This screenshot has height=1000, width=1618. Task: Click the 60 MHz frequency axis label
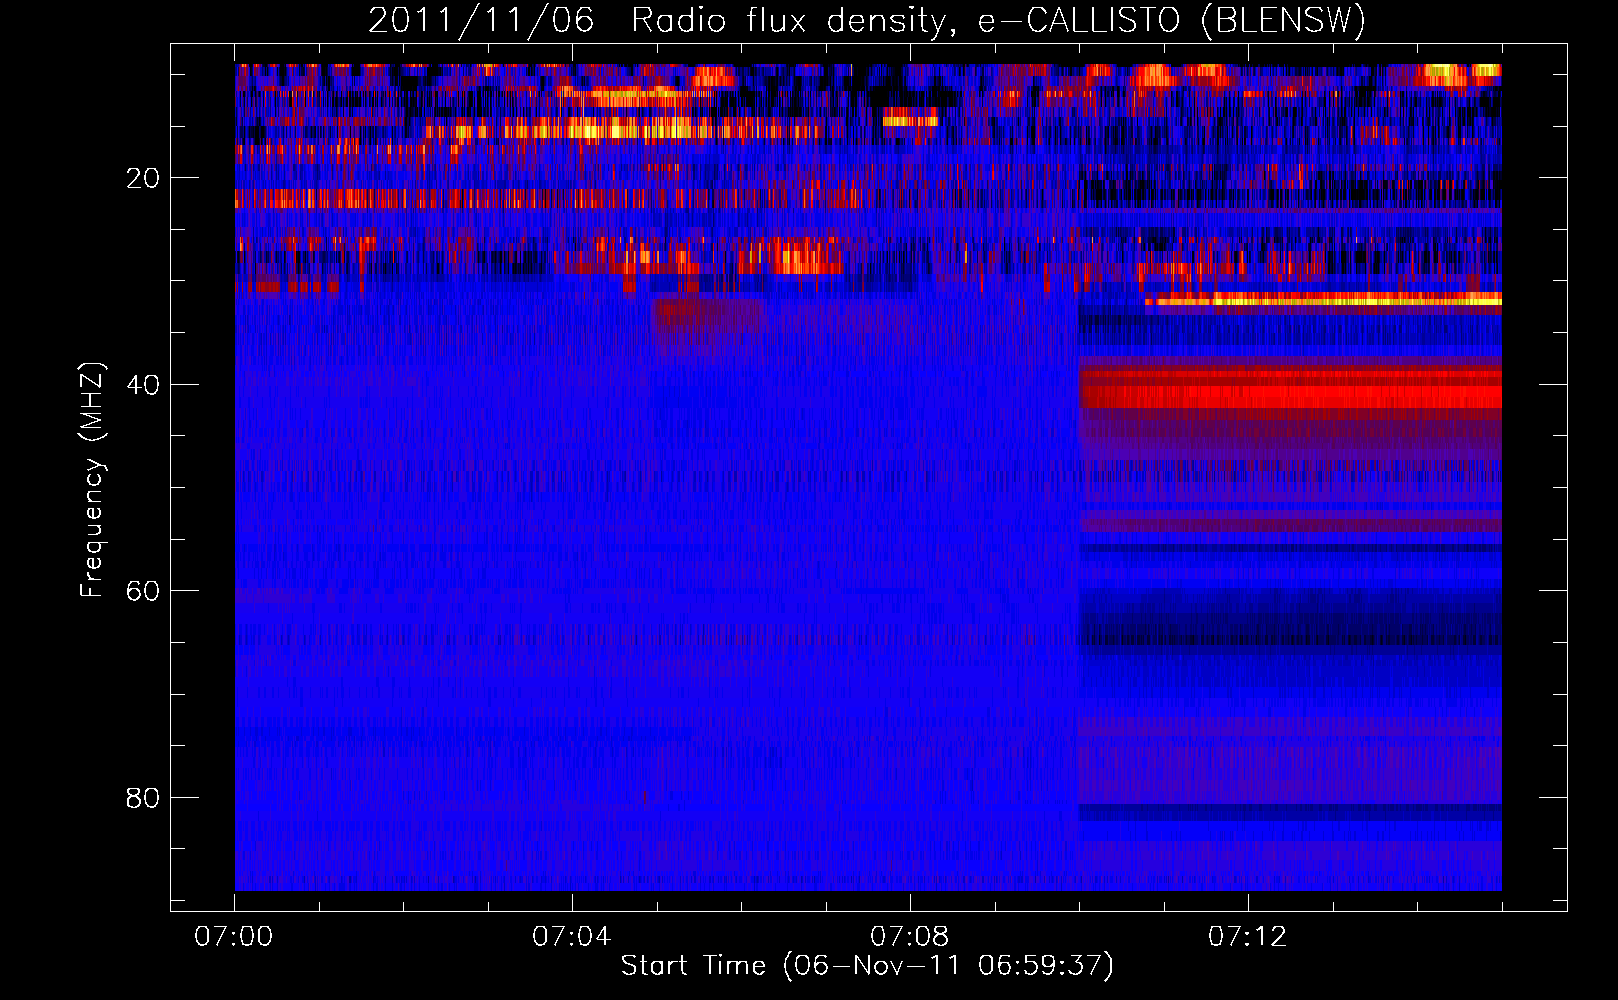143,591
